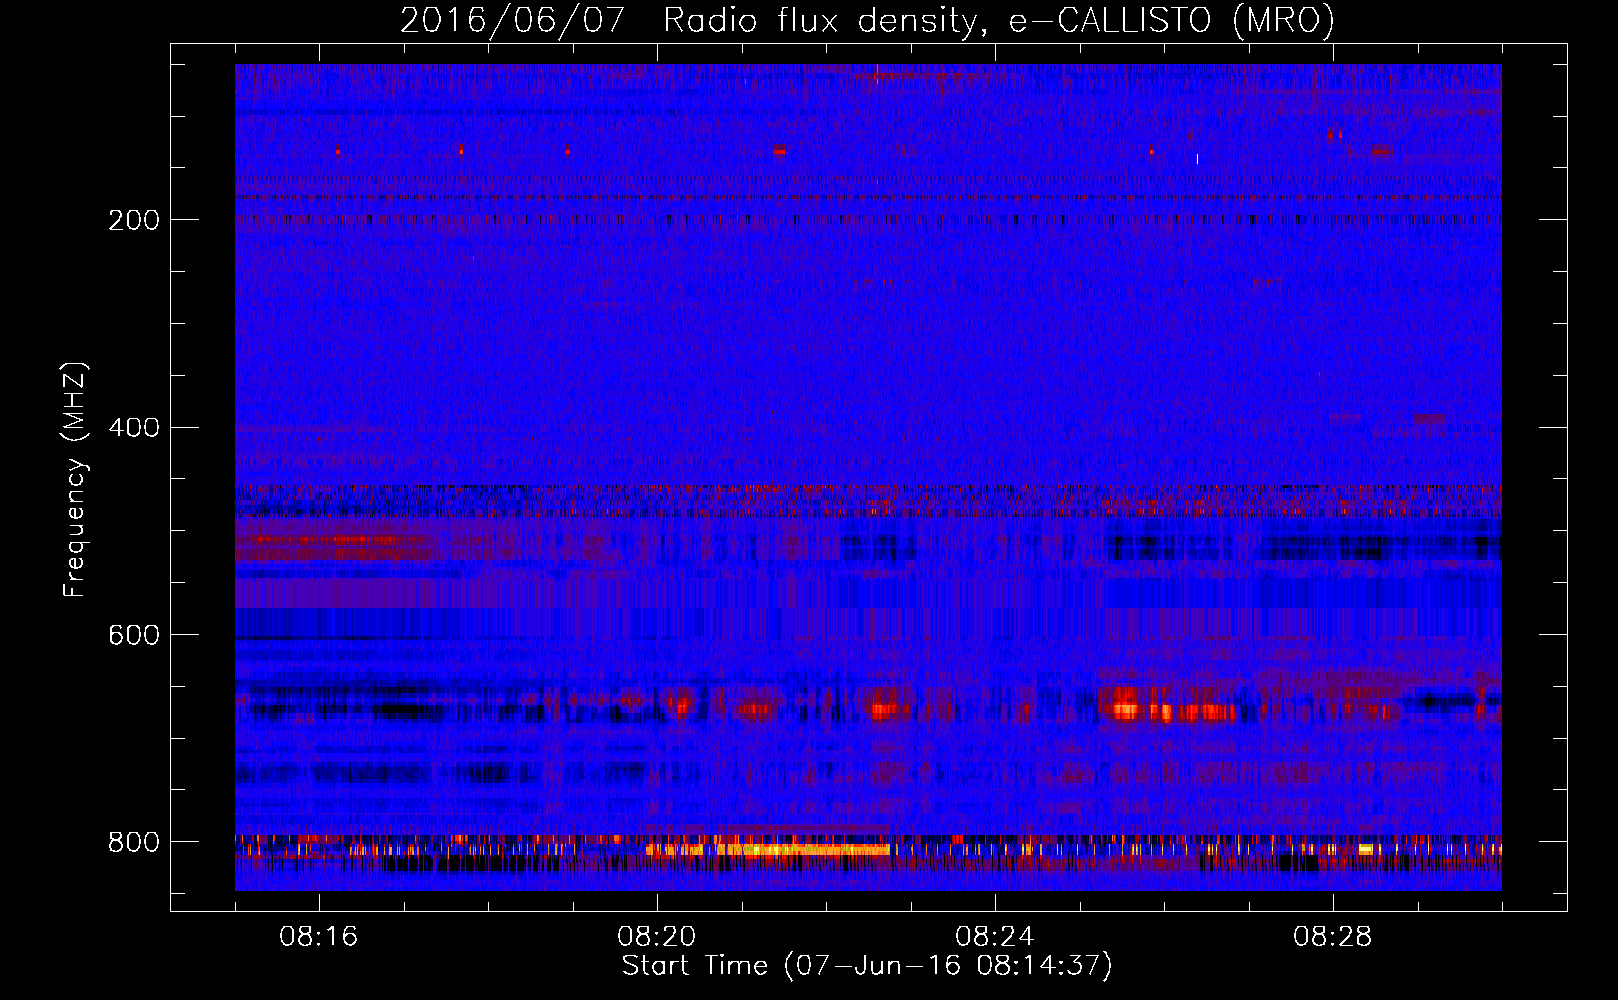Viewport: 1618px width, 1000px height.
Task: Click the 400 frequency tick label
Action: tap(134, 428)
